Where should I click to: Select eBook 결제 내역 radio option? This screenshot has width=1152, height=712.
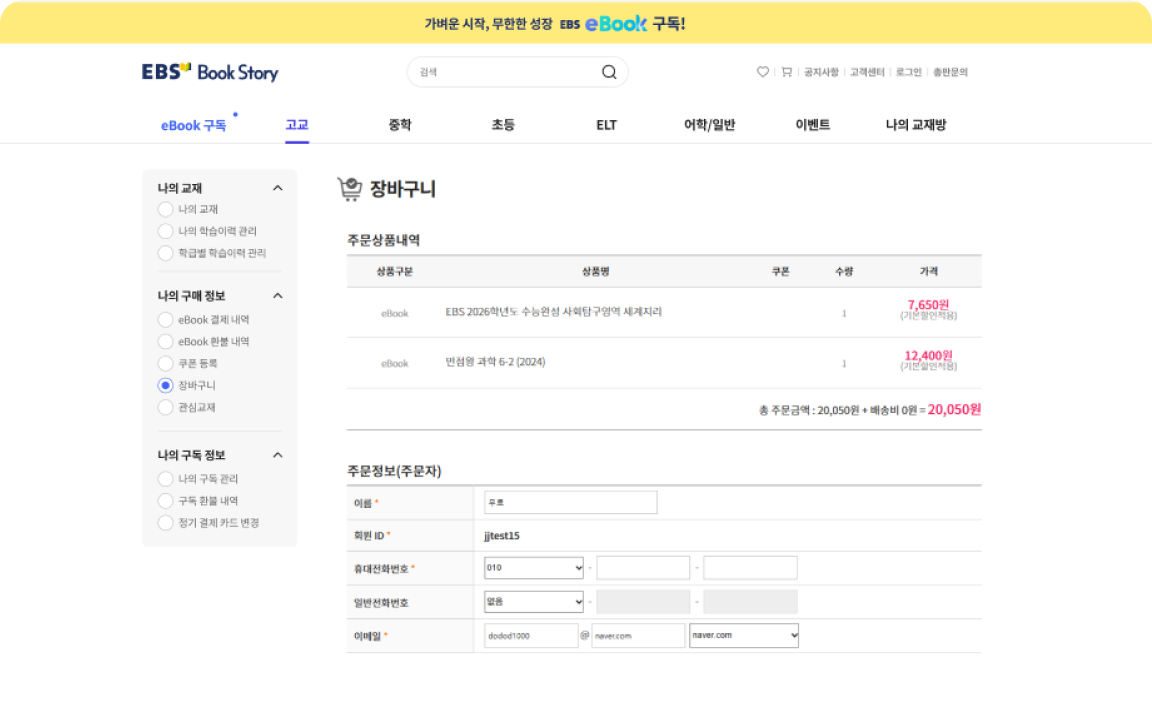tap(165, 320)
